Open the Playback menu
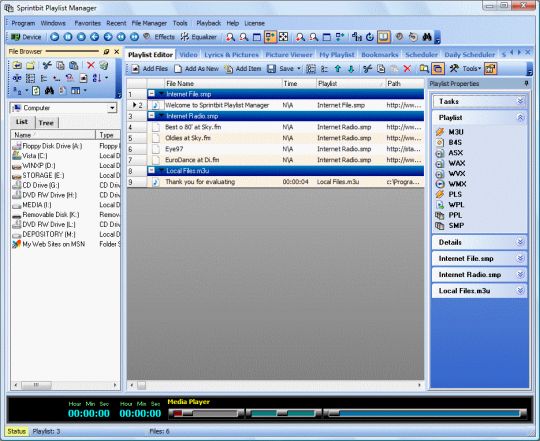The image size is (540, 441). coord(208,23)
